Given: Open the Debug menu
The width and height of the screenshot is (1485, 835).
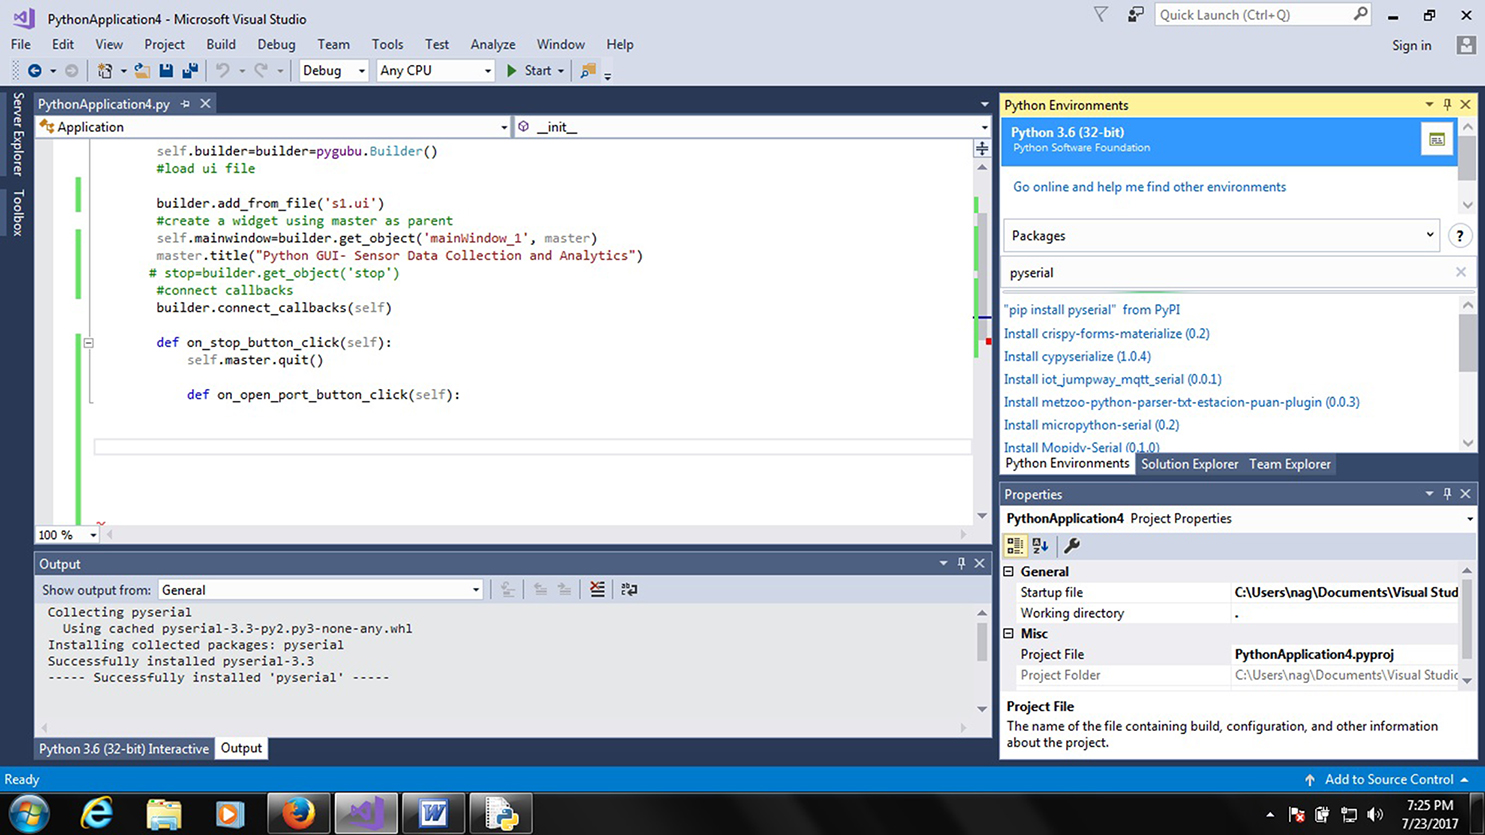Looking at the screenshot, I should (276, 44).
